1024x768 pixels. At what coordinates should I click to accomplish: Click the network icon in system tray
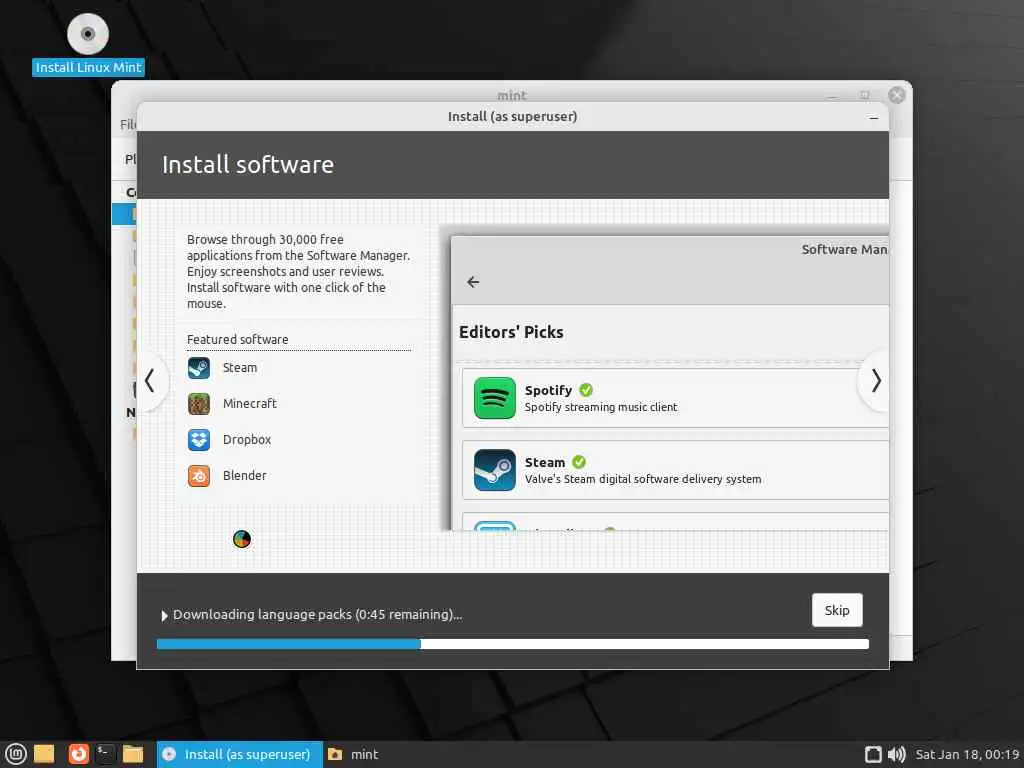[x=873, y=754]
